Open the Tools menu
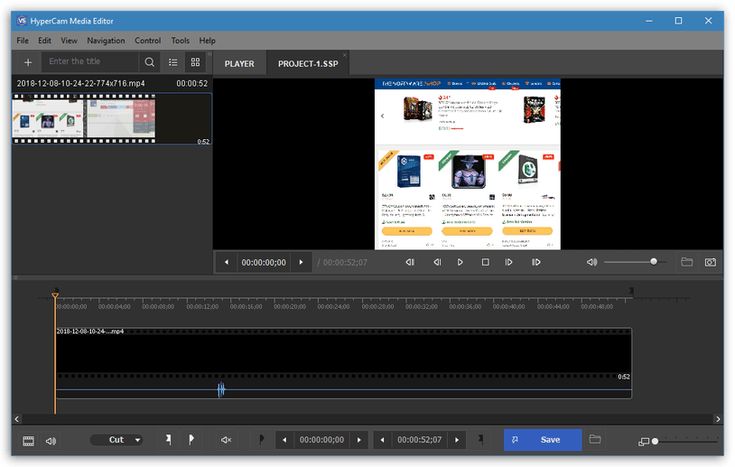Viewport: 735px width, 467px height. tap(180, 41)
